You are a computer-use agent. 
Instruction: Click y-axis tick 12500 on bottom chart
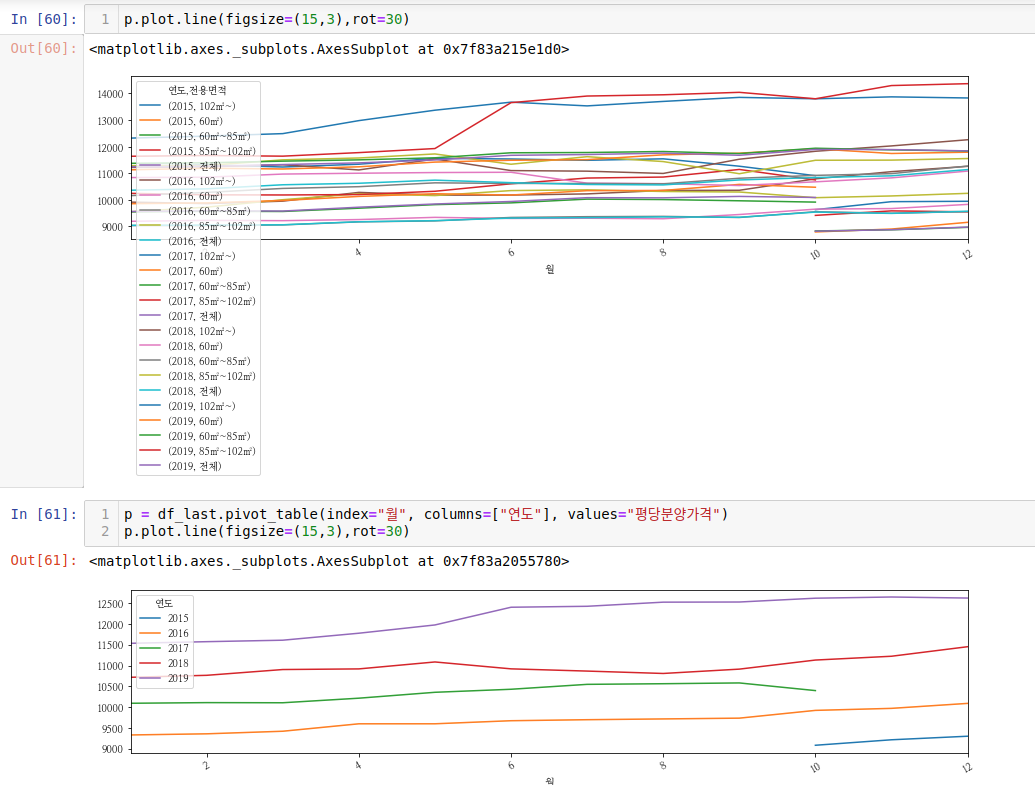pos(110,604)
